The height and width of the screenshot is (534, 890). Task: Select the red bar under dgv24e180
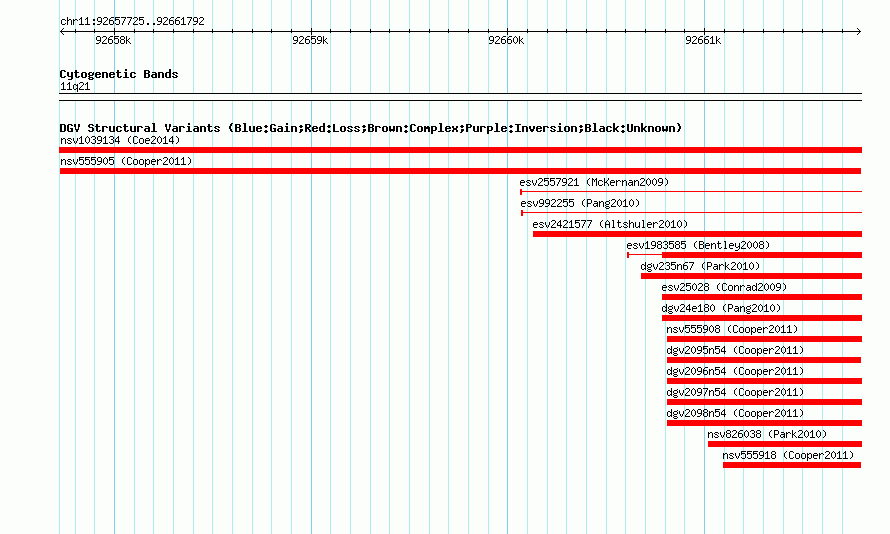(762, 318)
